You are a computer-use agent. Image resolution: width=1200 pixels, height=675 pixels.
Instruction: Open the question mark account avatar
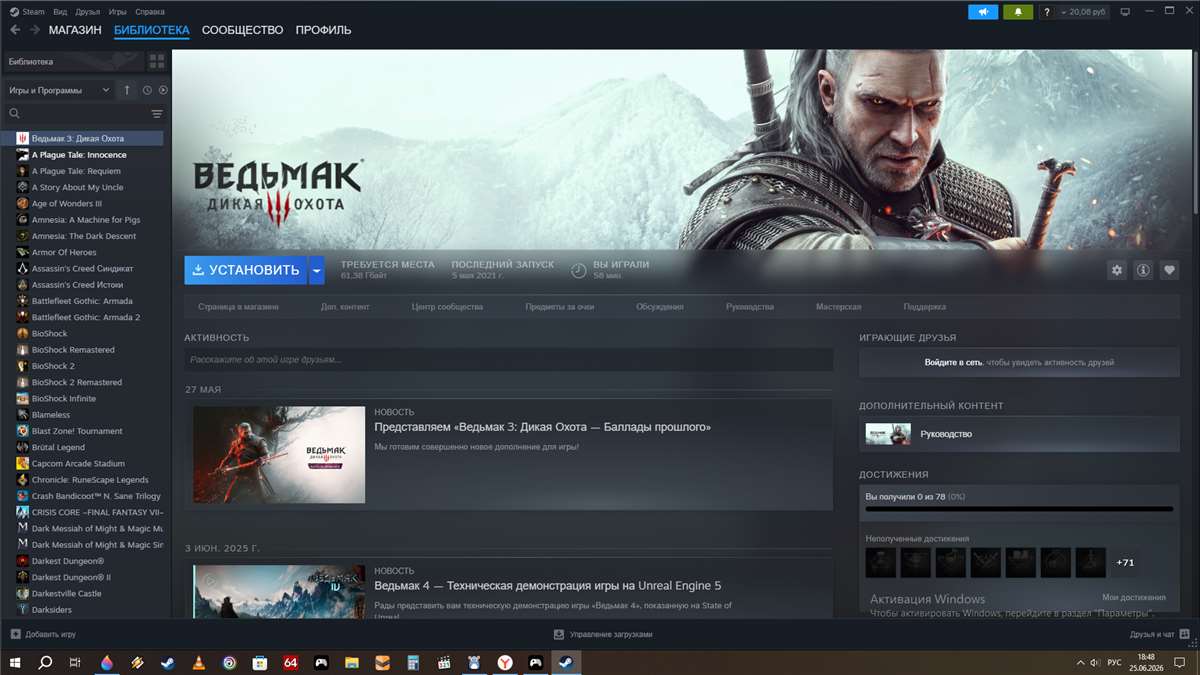[1047, 12]
